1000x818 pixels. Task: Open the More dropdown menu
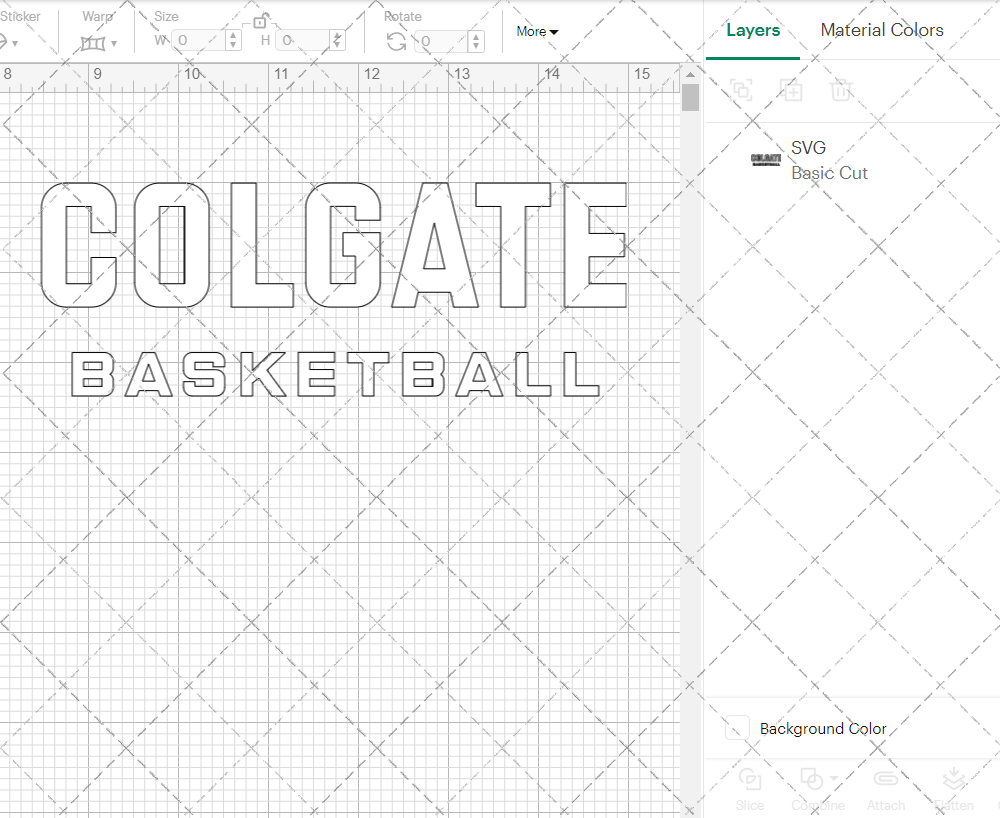pyautogui.click(x=537, y=31)
